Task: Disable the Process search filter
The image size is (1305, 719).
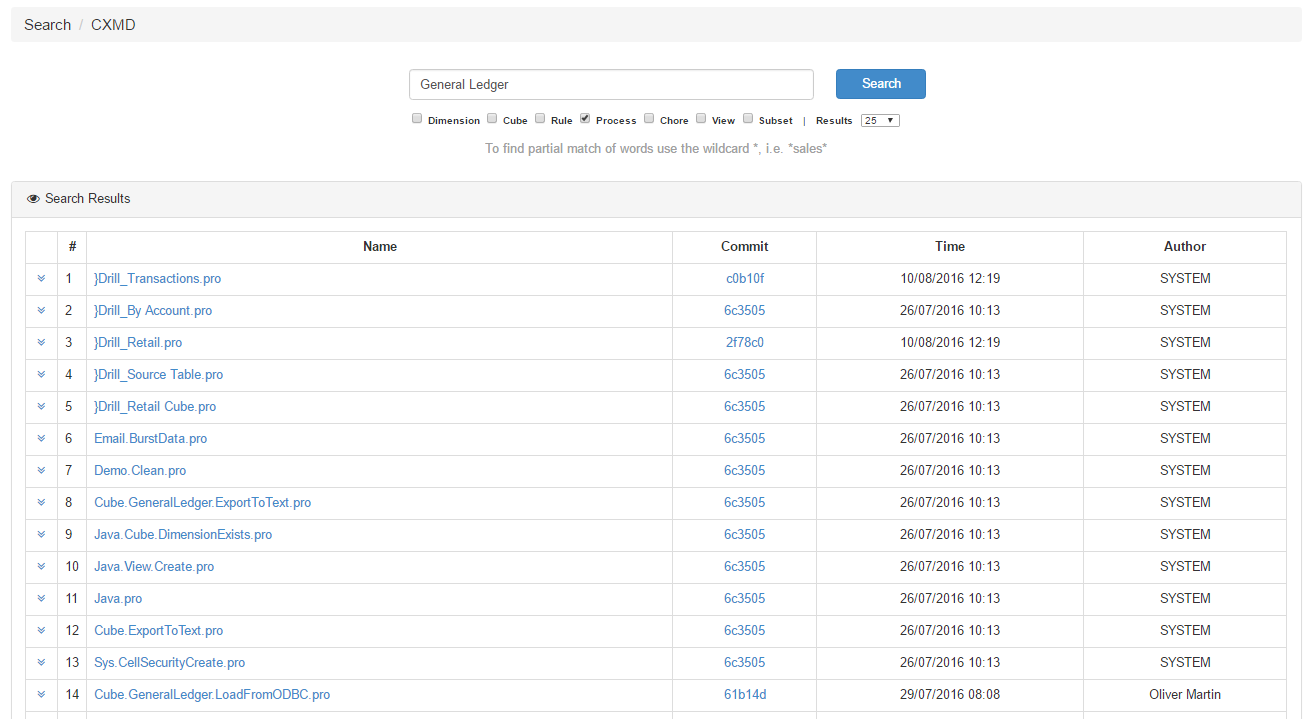Action: [x=584, y=118]
